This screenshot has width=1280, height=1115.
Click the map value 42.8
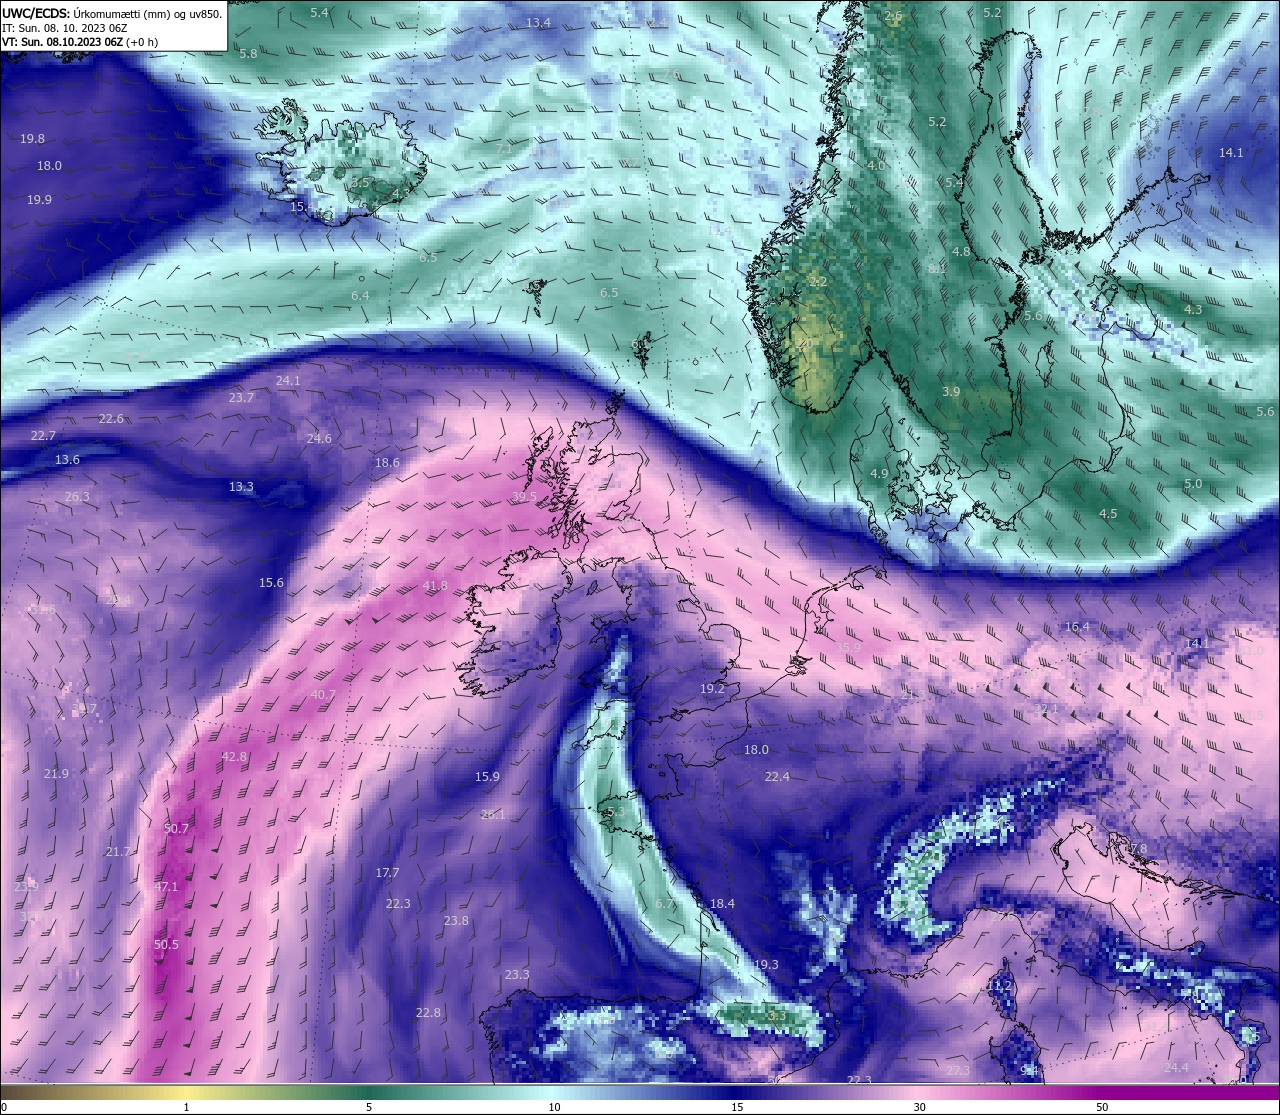234,757
